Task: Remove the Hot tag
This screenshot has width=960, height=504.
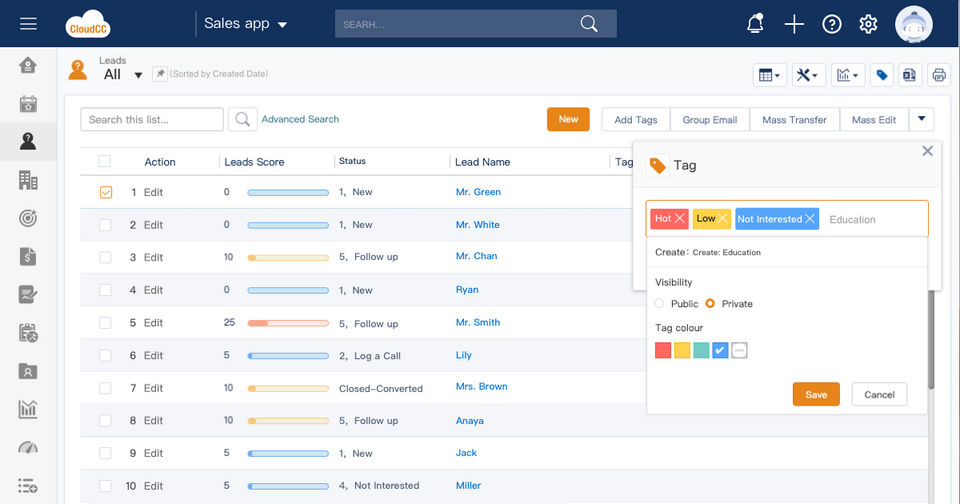Action: click(x=680, y=219)
